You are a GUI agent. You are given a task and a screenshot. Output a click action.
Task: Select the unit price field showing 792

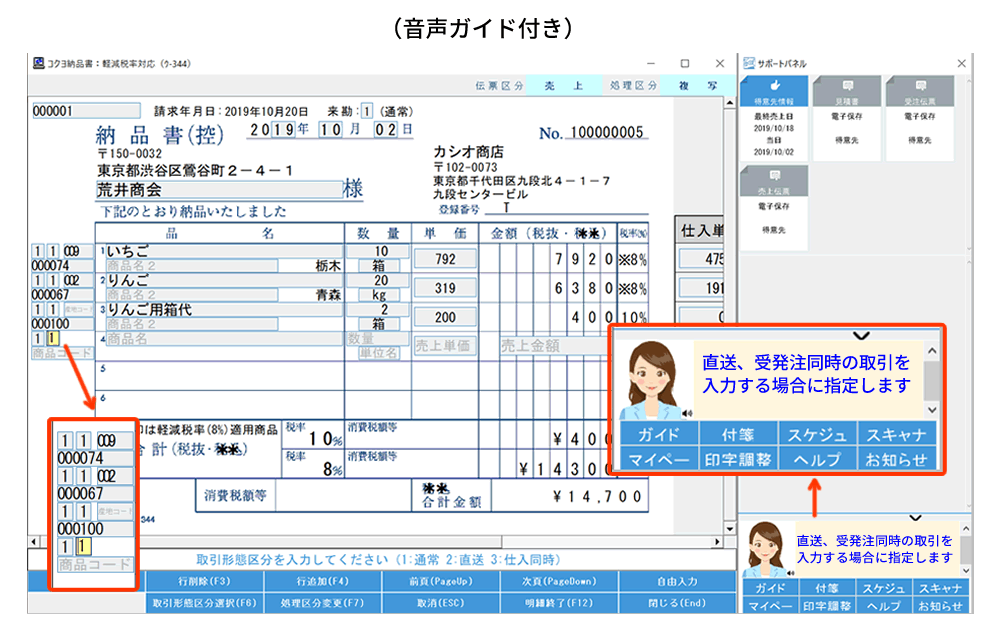[445, 260]
